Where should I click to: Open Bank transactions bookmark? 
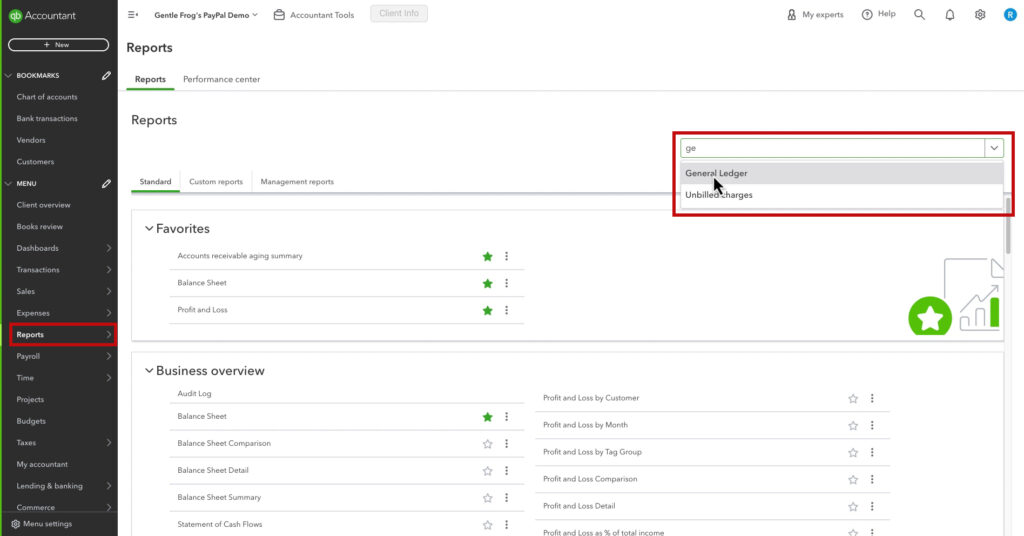pos(47,118)
